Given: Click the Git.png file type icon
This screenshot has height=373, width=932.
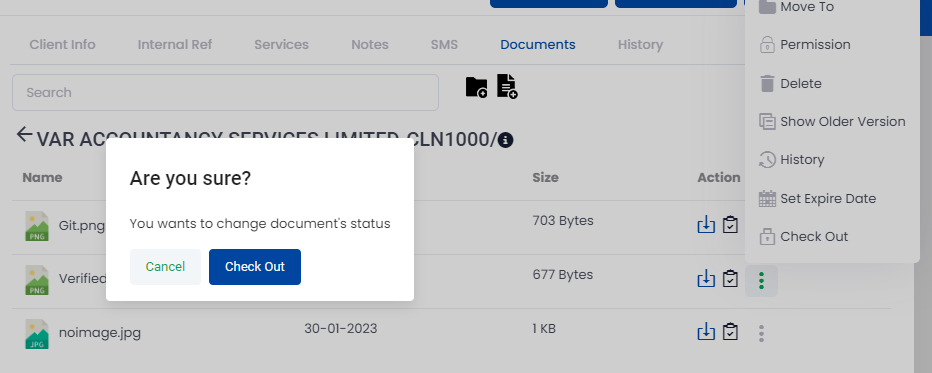Looking at the screenshot, I should (37, 226).
